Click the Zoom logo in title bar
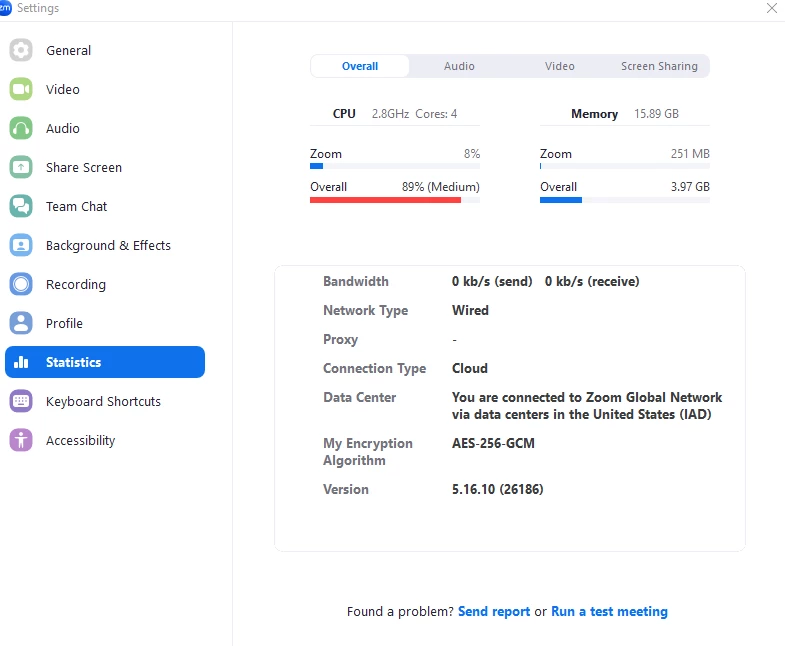Image resolution: width=785 pixels, height=646 pixels. point(5,8)
